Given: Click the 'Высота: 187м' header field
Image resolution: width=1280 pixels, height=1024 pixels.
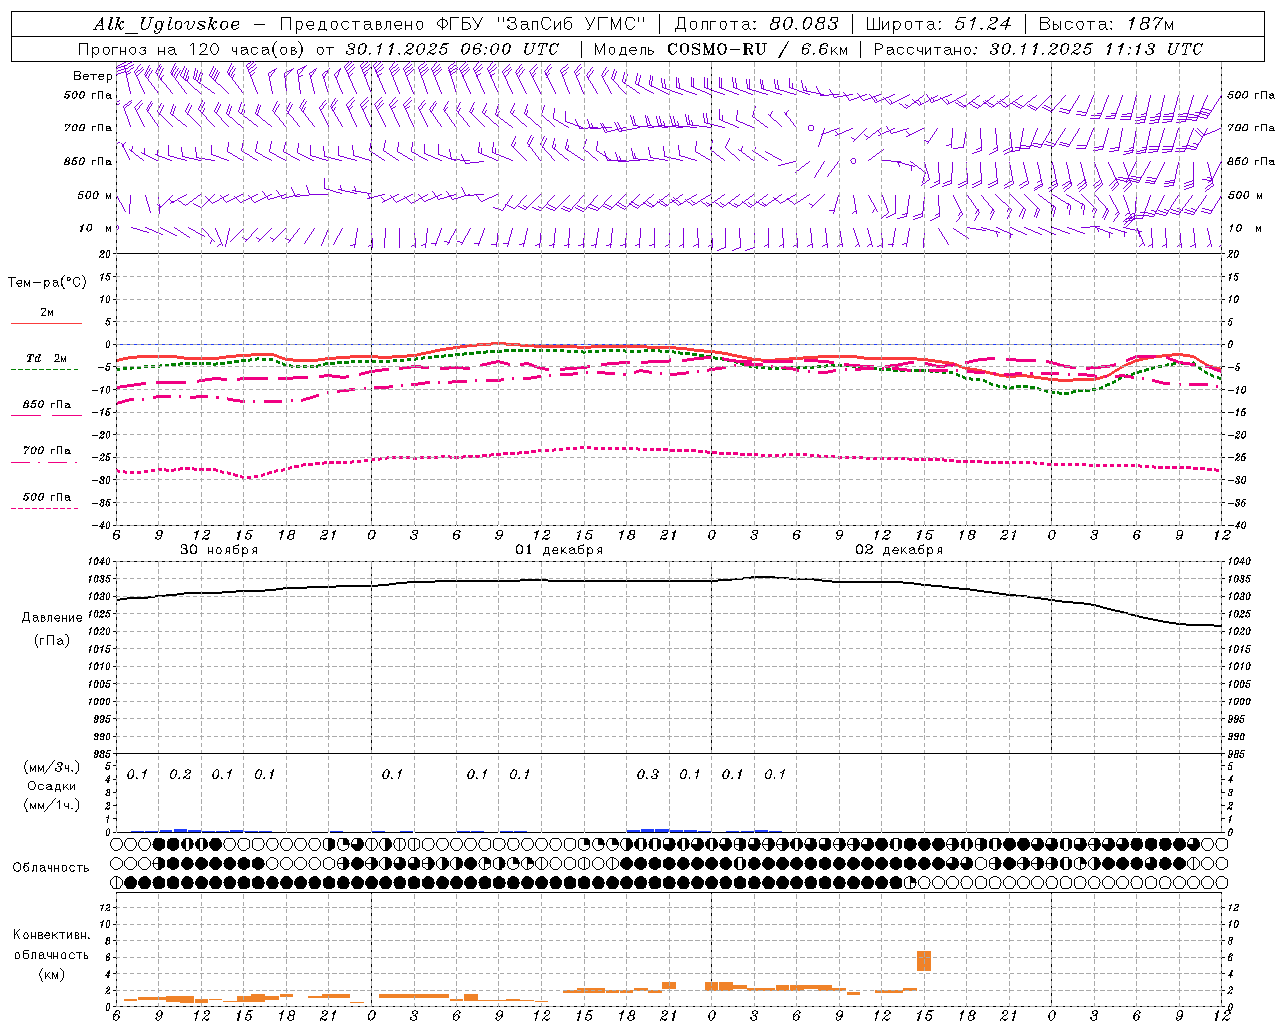Looking at the screenshot, I should point(1106,24).
